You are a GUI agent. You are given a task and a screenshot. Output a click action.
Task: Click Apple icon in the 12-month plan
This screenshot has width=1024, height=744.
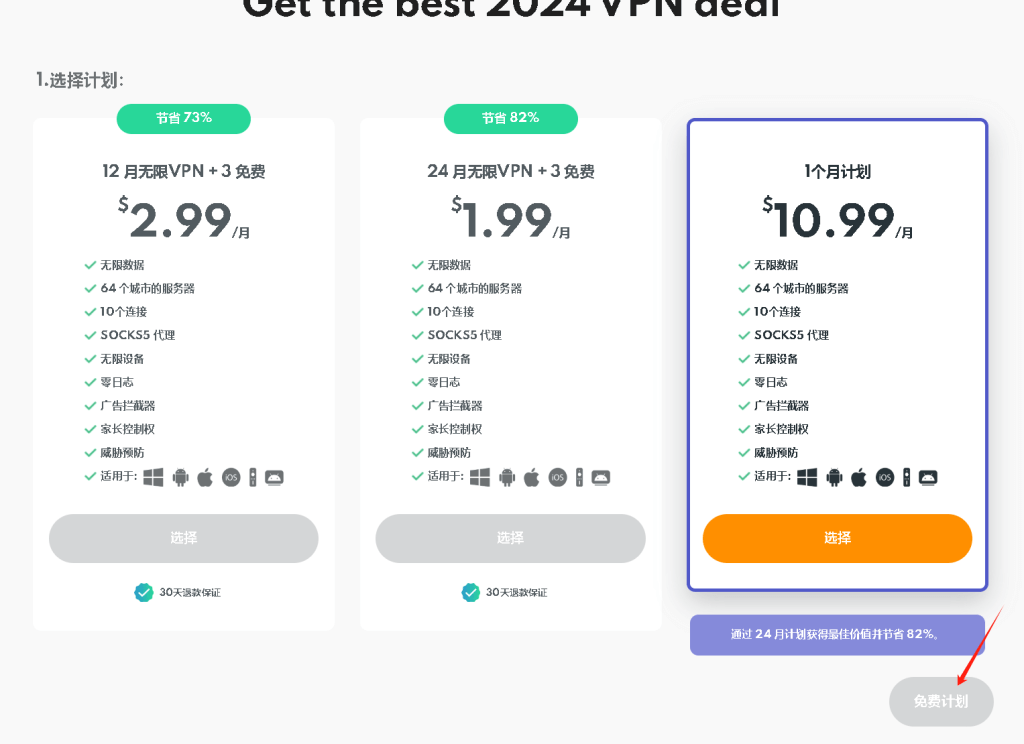point(205,477)
